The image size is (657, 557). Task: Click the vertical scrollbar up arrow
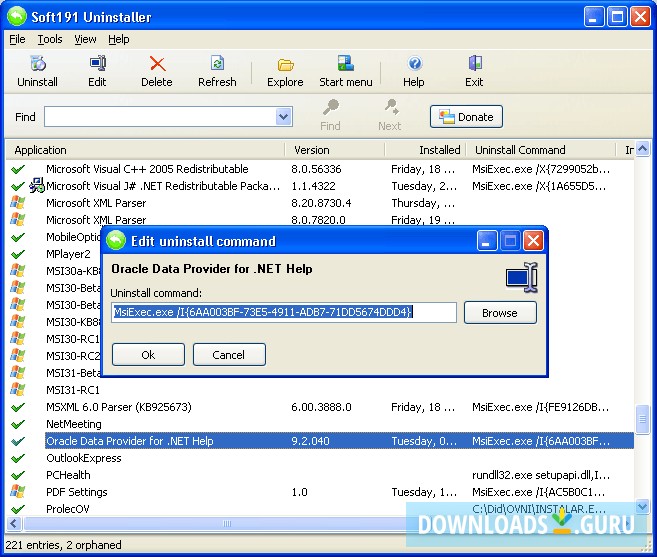tap(642, 148)
